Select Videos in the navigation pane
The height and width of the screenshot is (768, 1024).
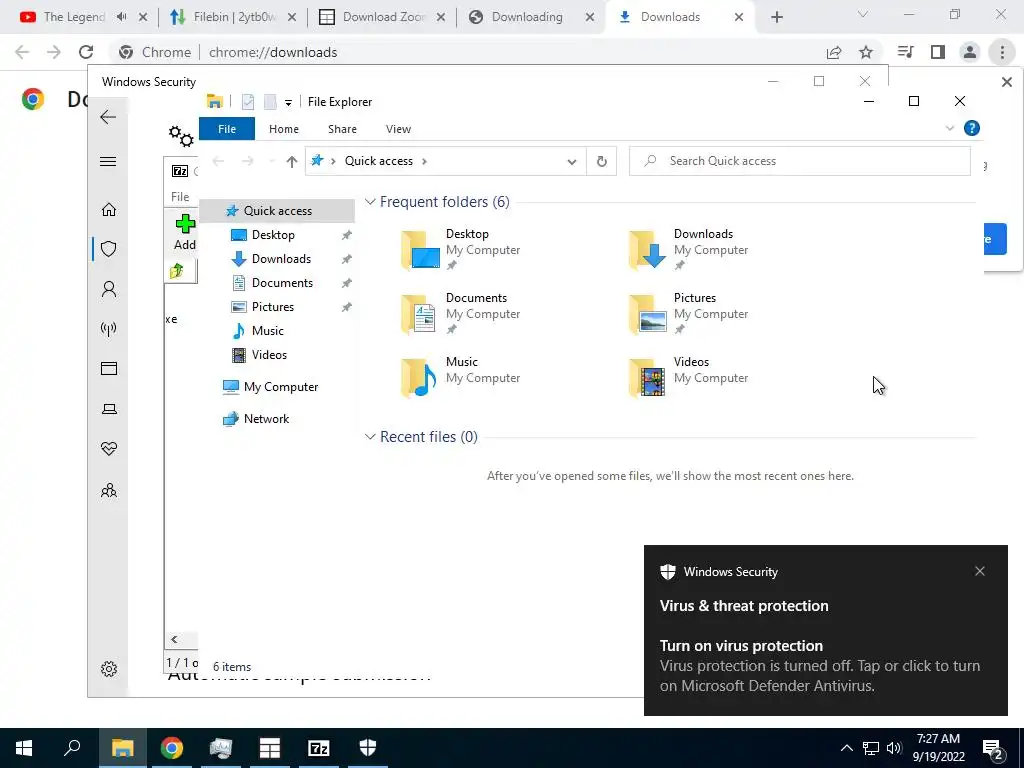click(x=269, y=355)
